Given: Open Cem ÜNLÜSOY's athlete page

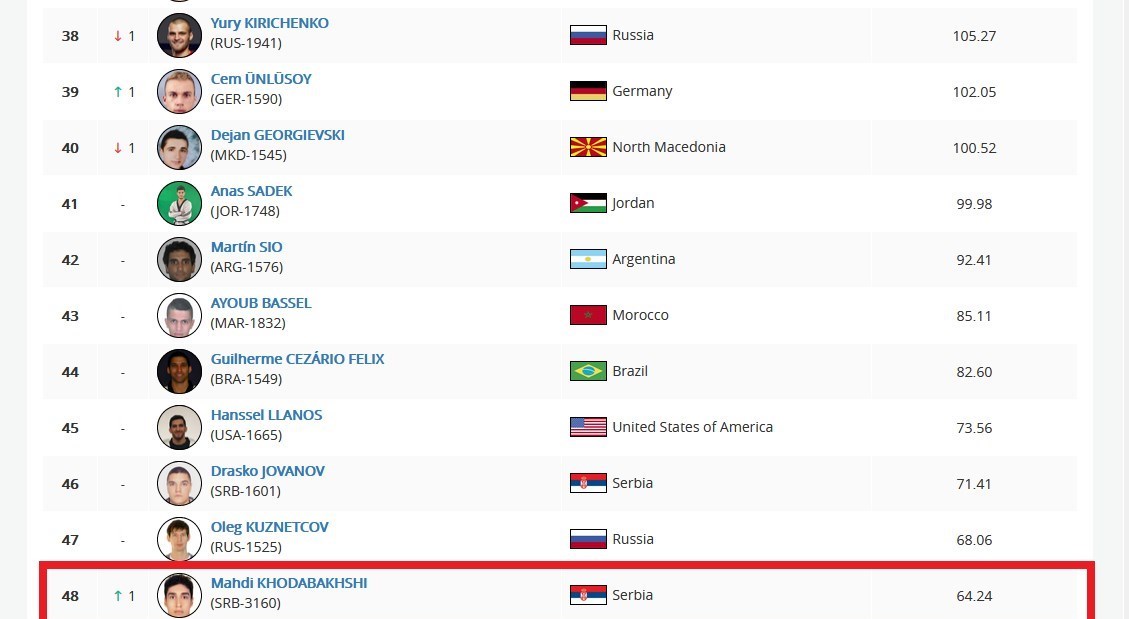Looking at the screenshot, I should [261, 79].
